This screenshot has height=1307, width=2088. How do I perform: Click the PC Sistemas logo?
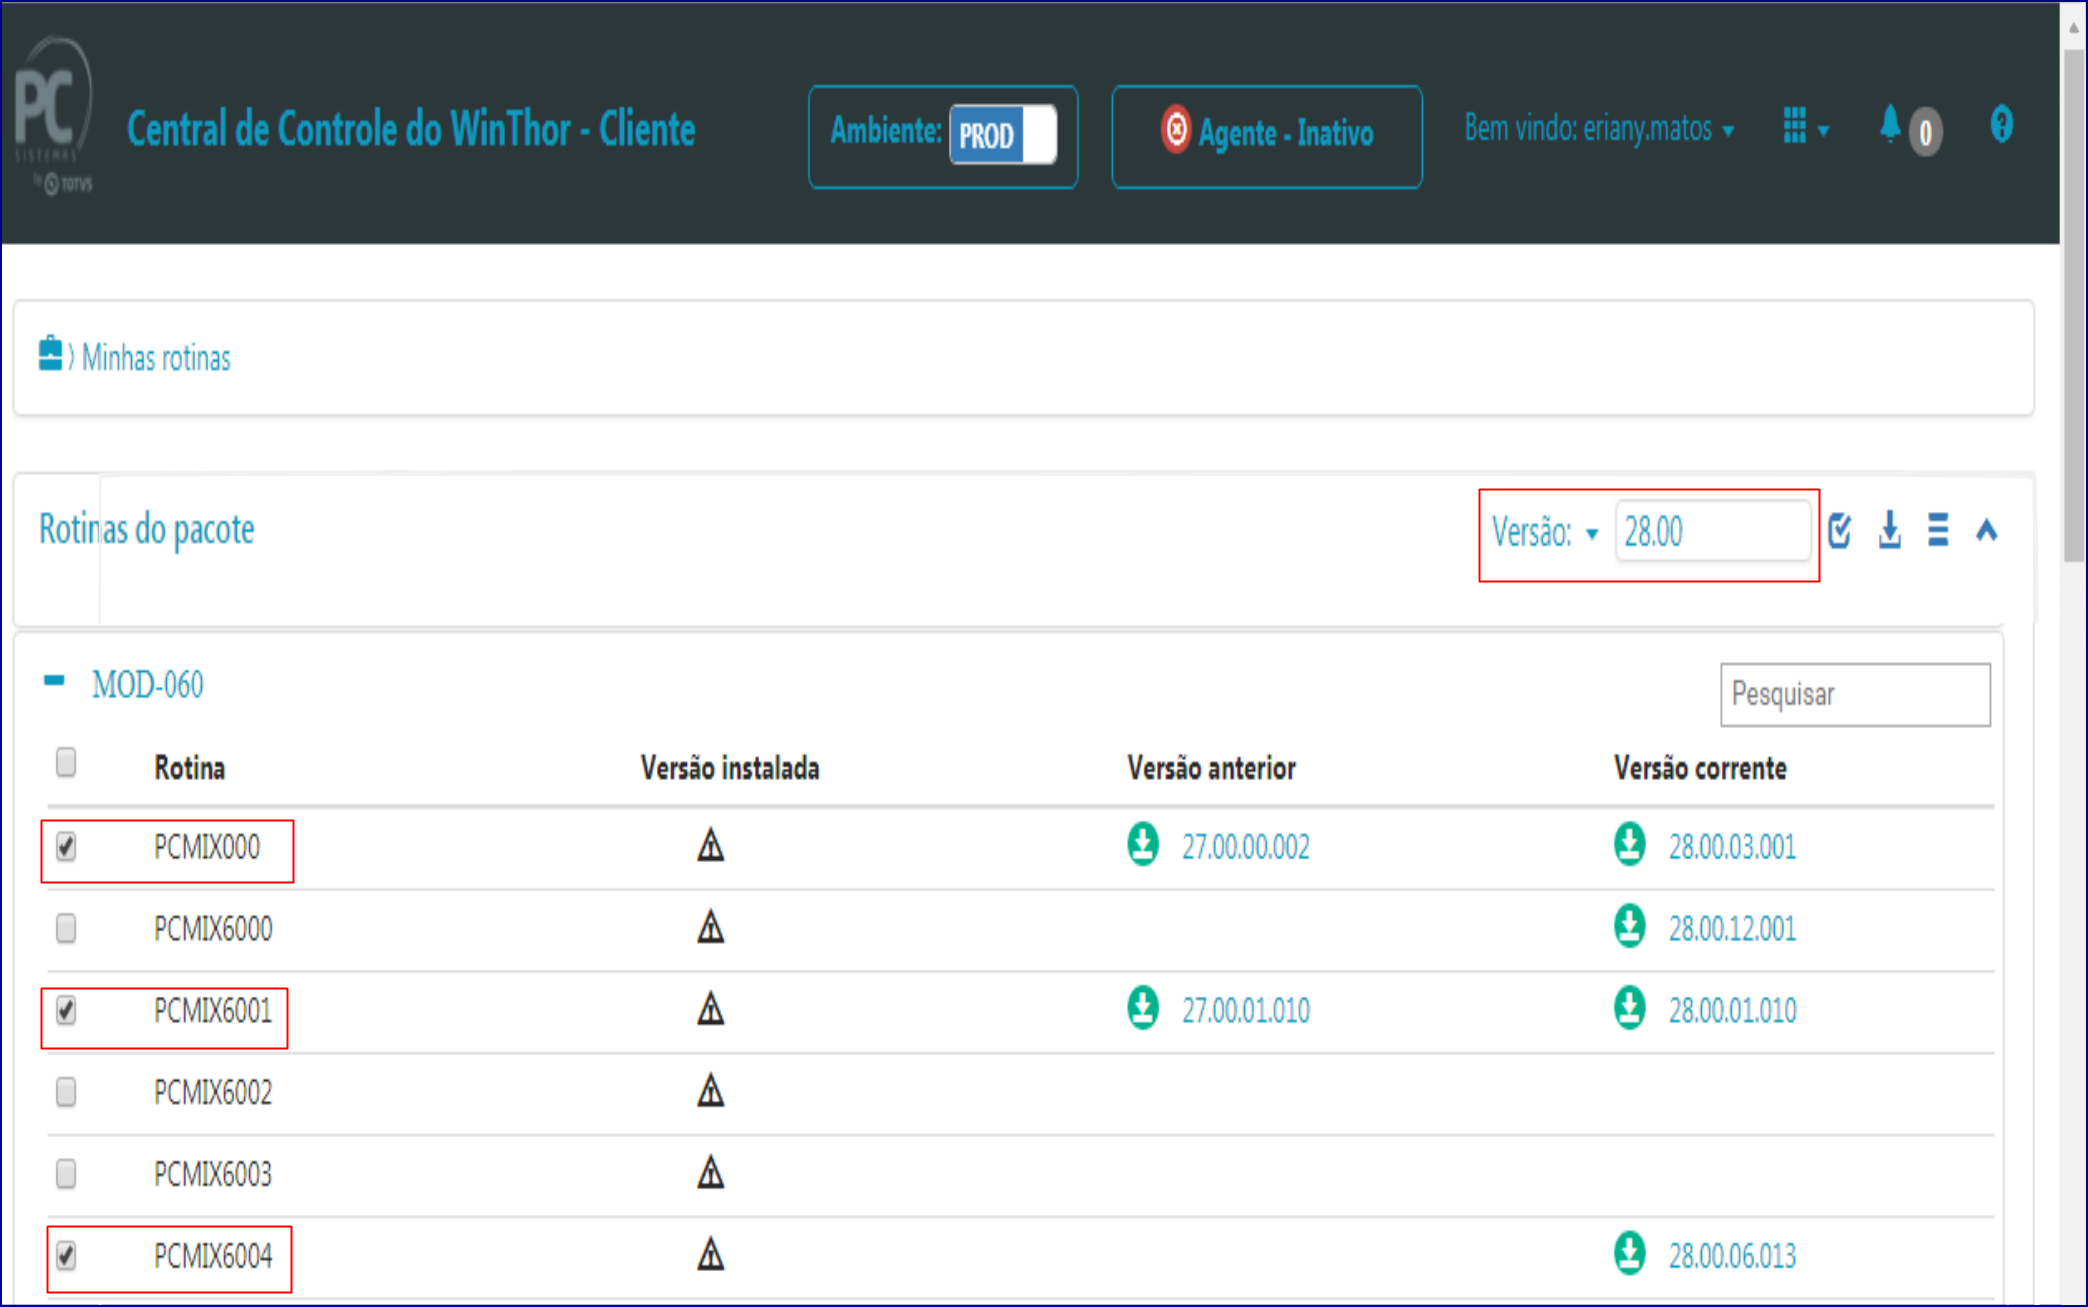tap(55, 116)
